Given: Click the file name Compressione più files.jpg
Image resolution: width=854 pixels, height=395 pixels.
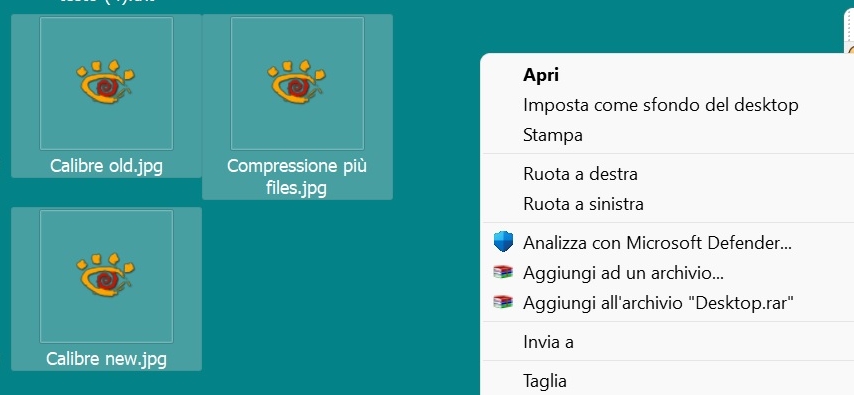Looking at the screenshot, I should pyautogui.click(x=297, y=177).
